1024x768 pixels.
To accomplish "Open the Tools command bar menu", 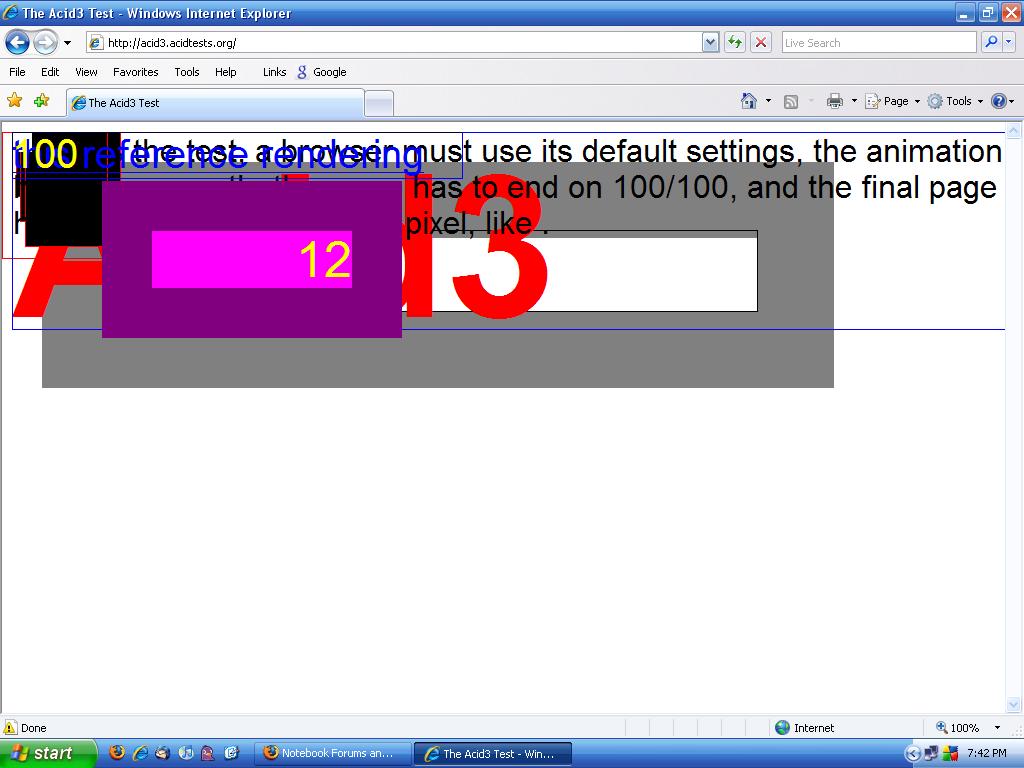I will pyautogui.click(x=955, y=101).
